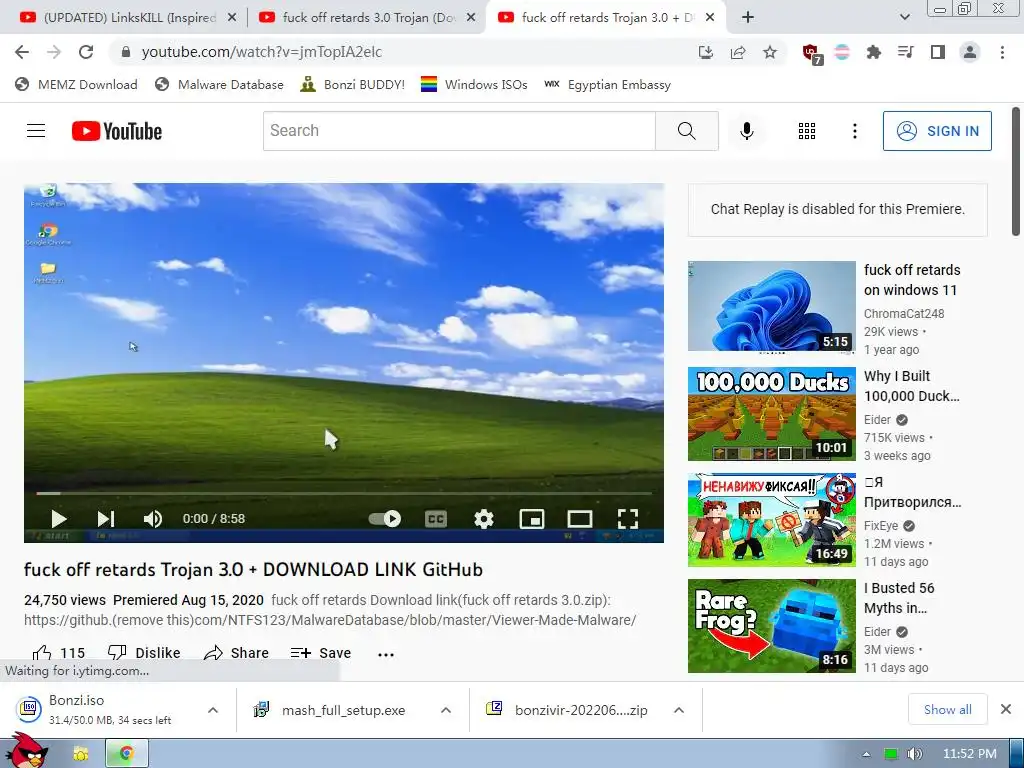Toggle closed captions CC button

436,519
